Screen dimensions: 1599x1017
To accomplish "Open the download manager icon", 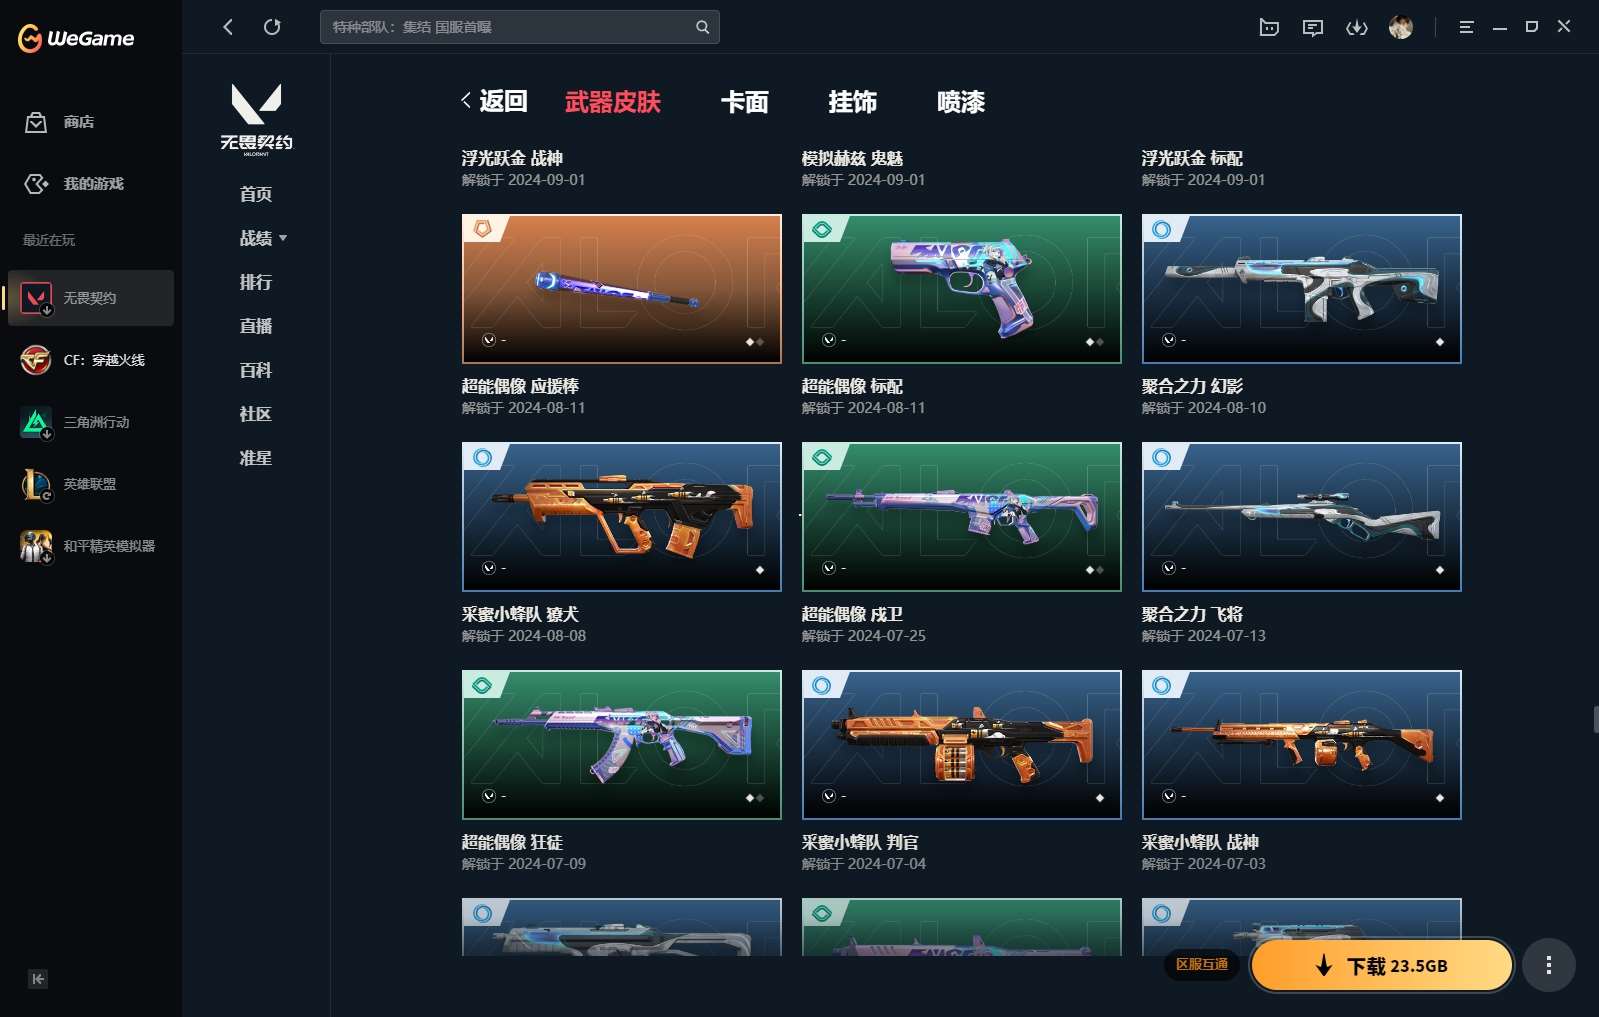I will tap(1356, 28).
